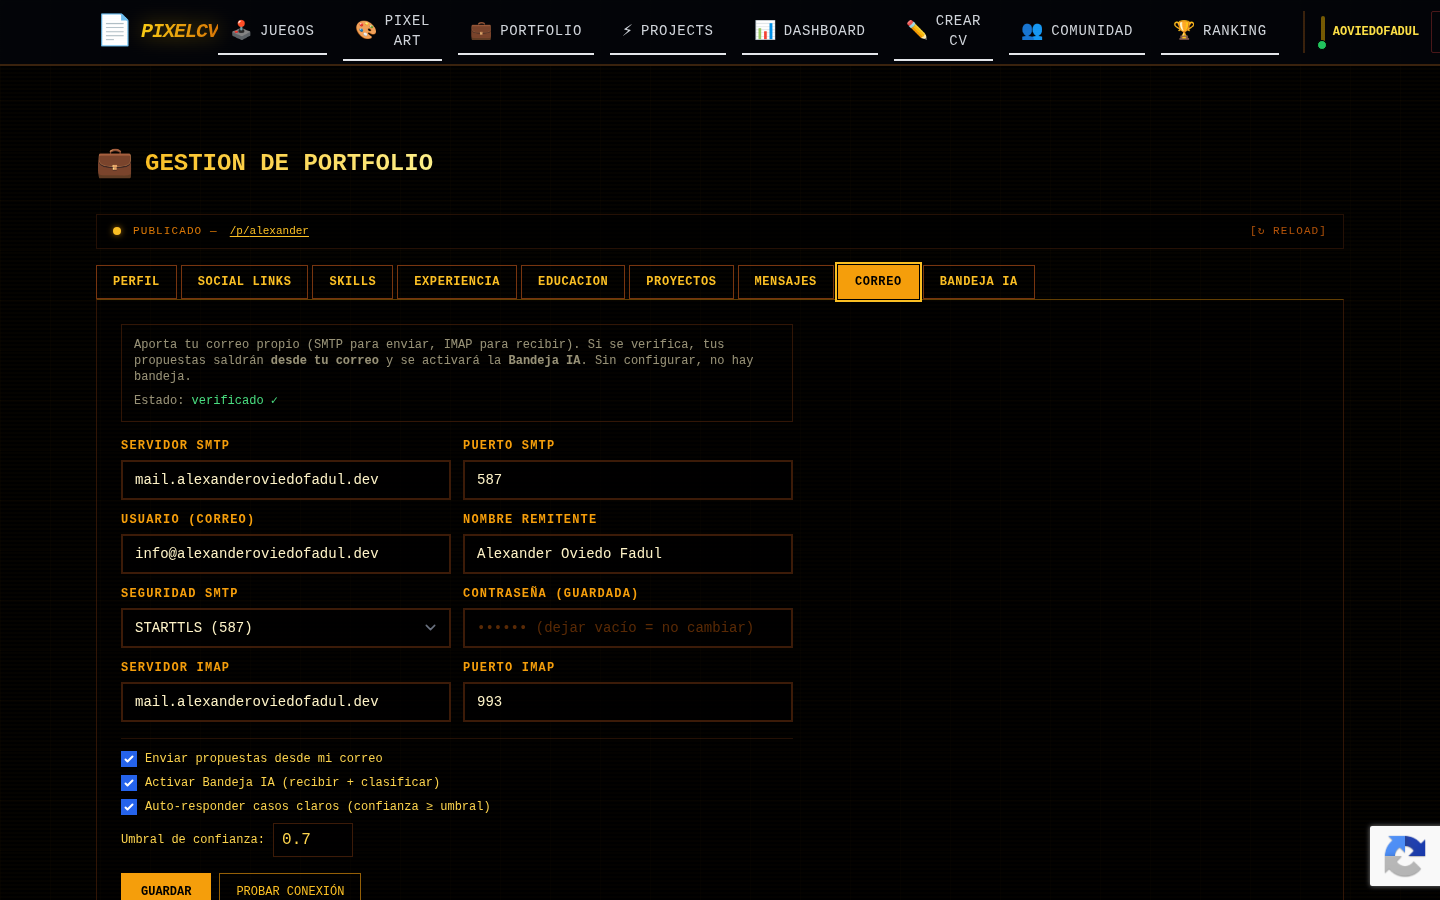Open the Mensajes tab

point(785,282)
